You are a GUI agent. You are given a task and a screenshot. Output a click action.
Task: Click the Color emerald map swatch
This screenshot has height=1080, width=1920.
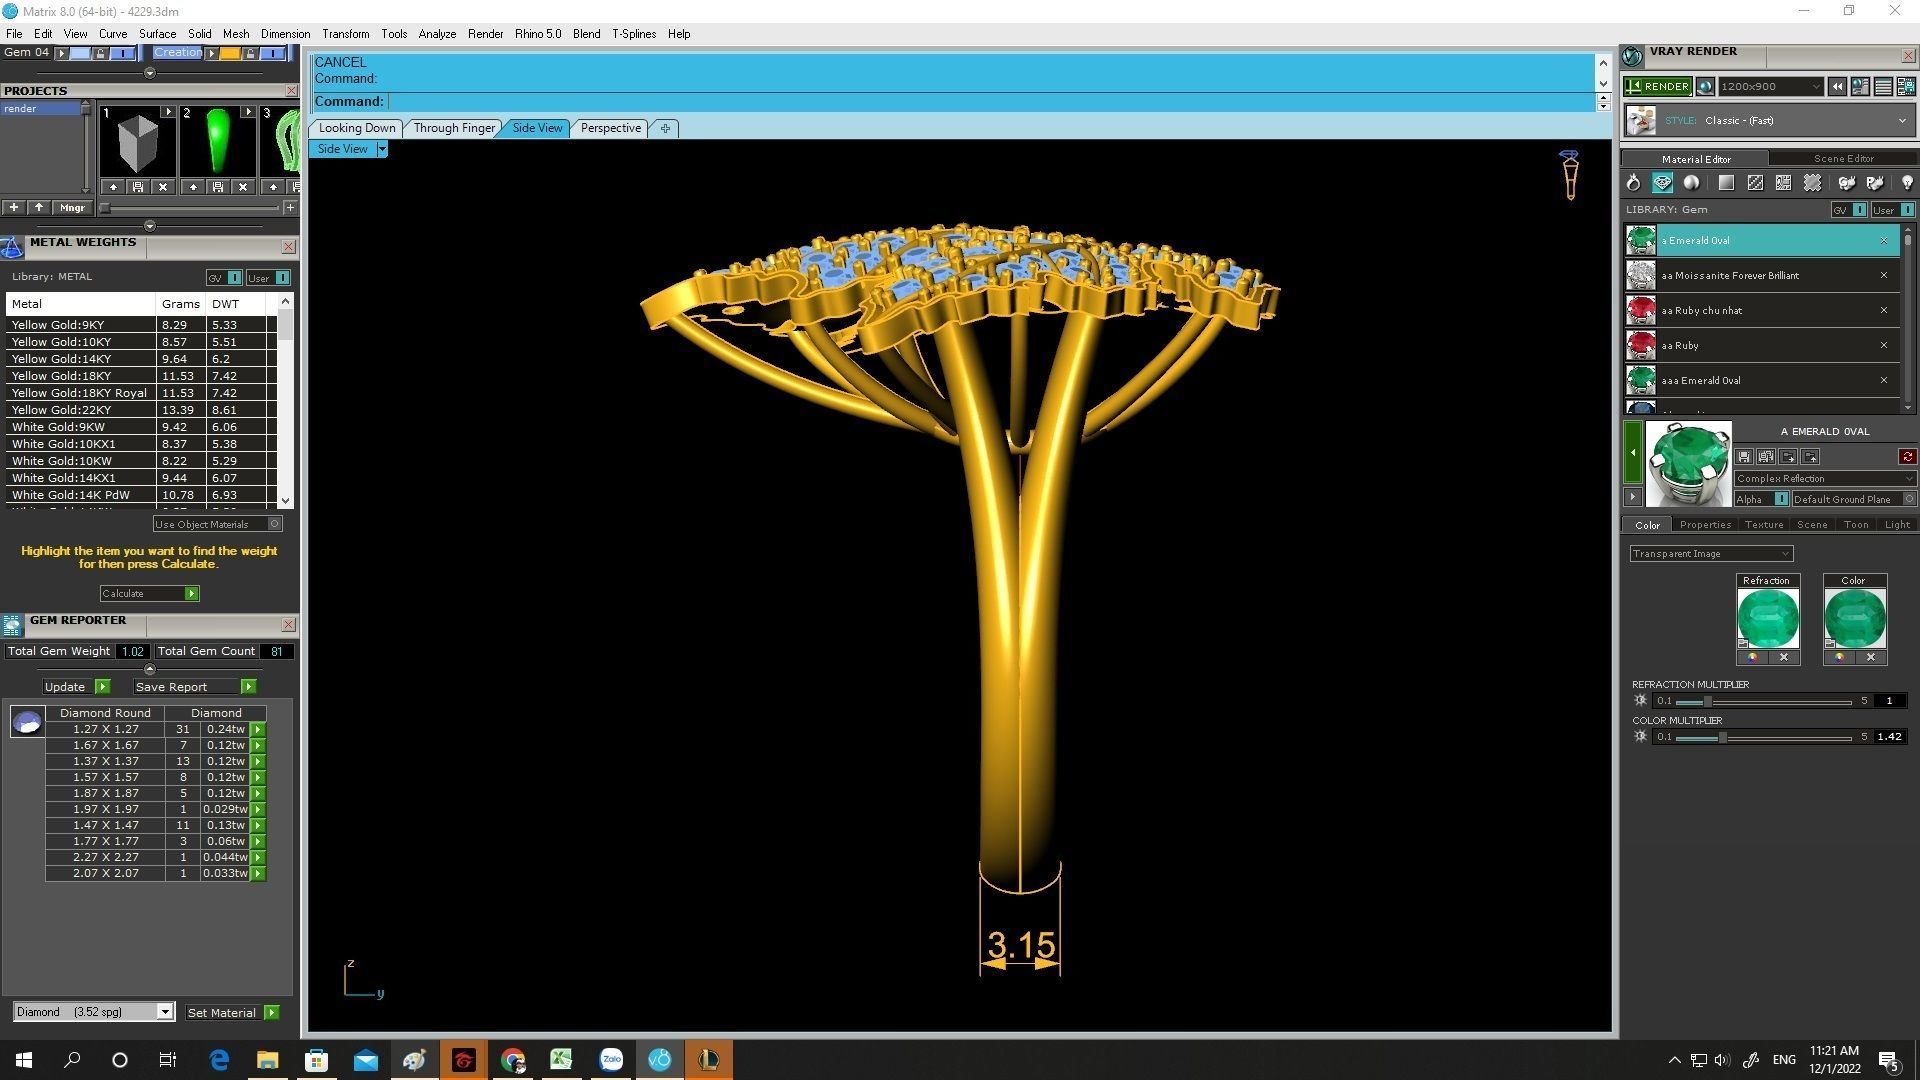1854,618
